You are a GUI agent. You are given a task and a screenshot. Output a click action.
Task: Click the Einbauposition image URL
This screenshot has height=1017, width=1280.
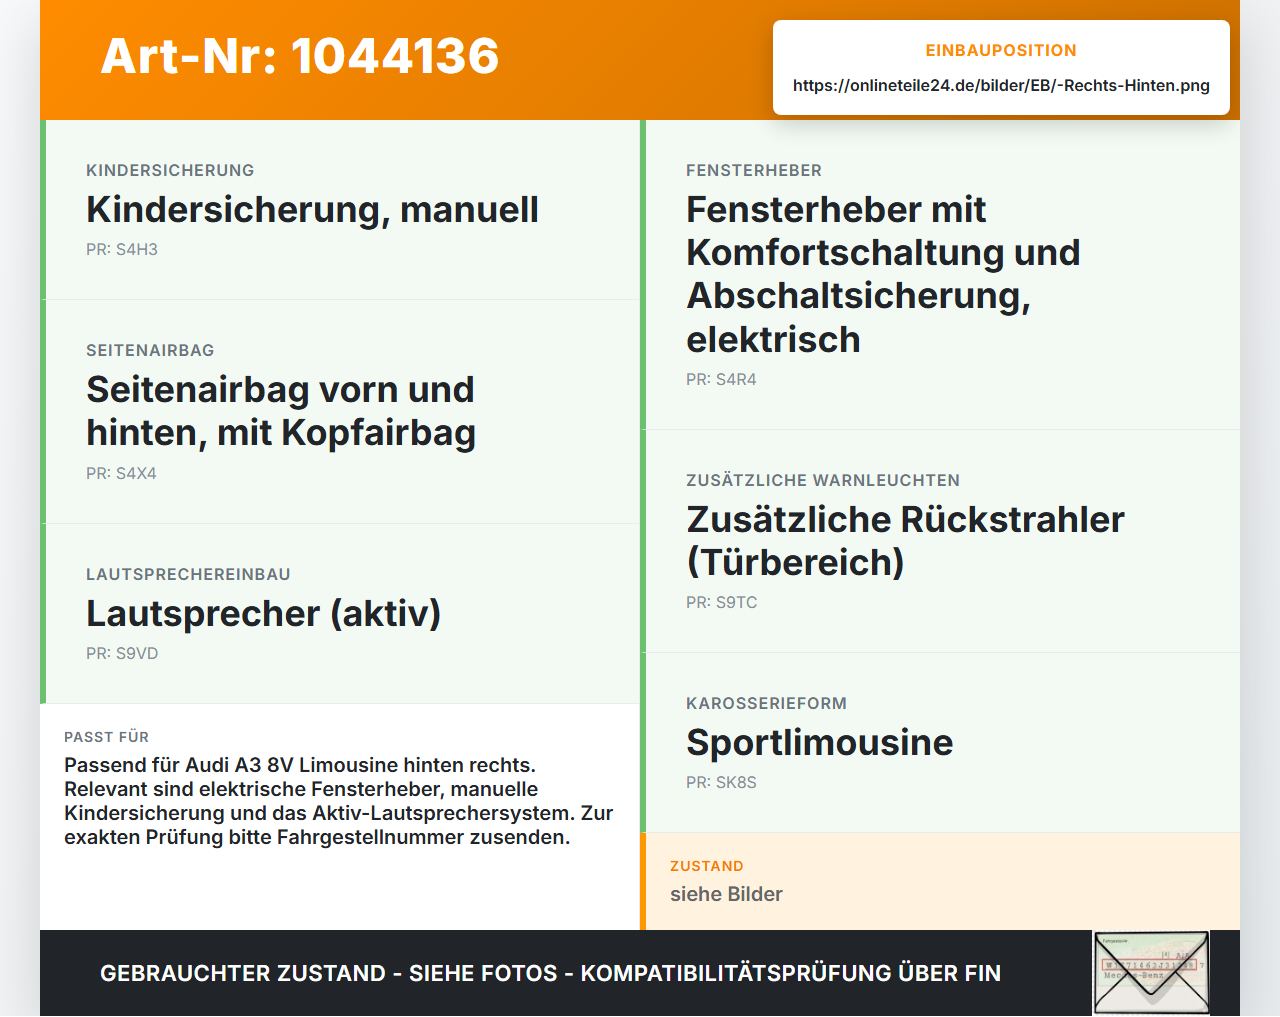(x=1001, y=86)
